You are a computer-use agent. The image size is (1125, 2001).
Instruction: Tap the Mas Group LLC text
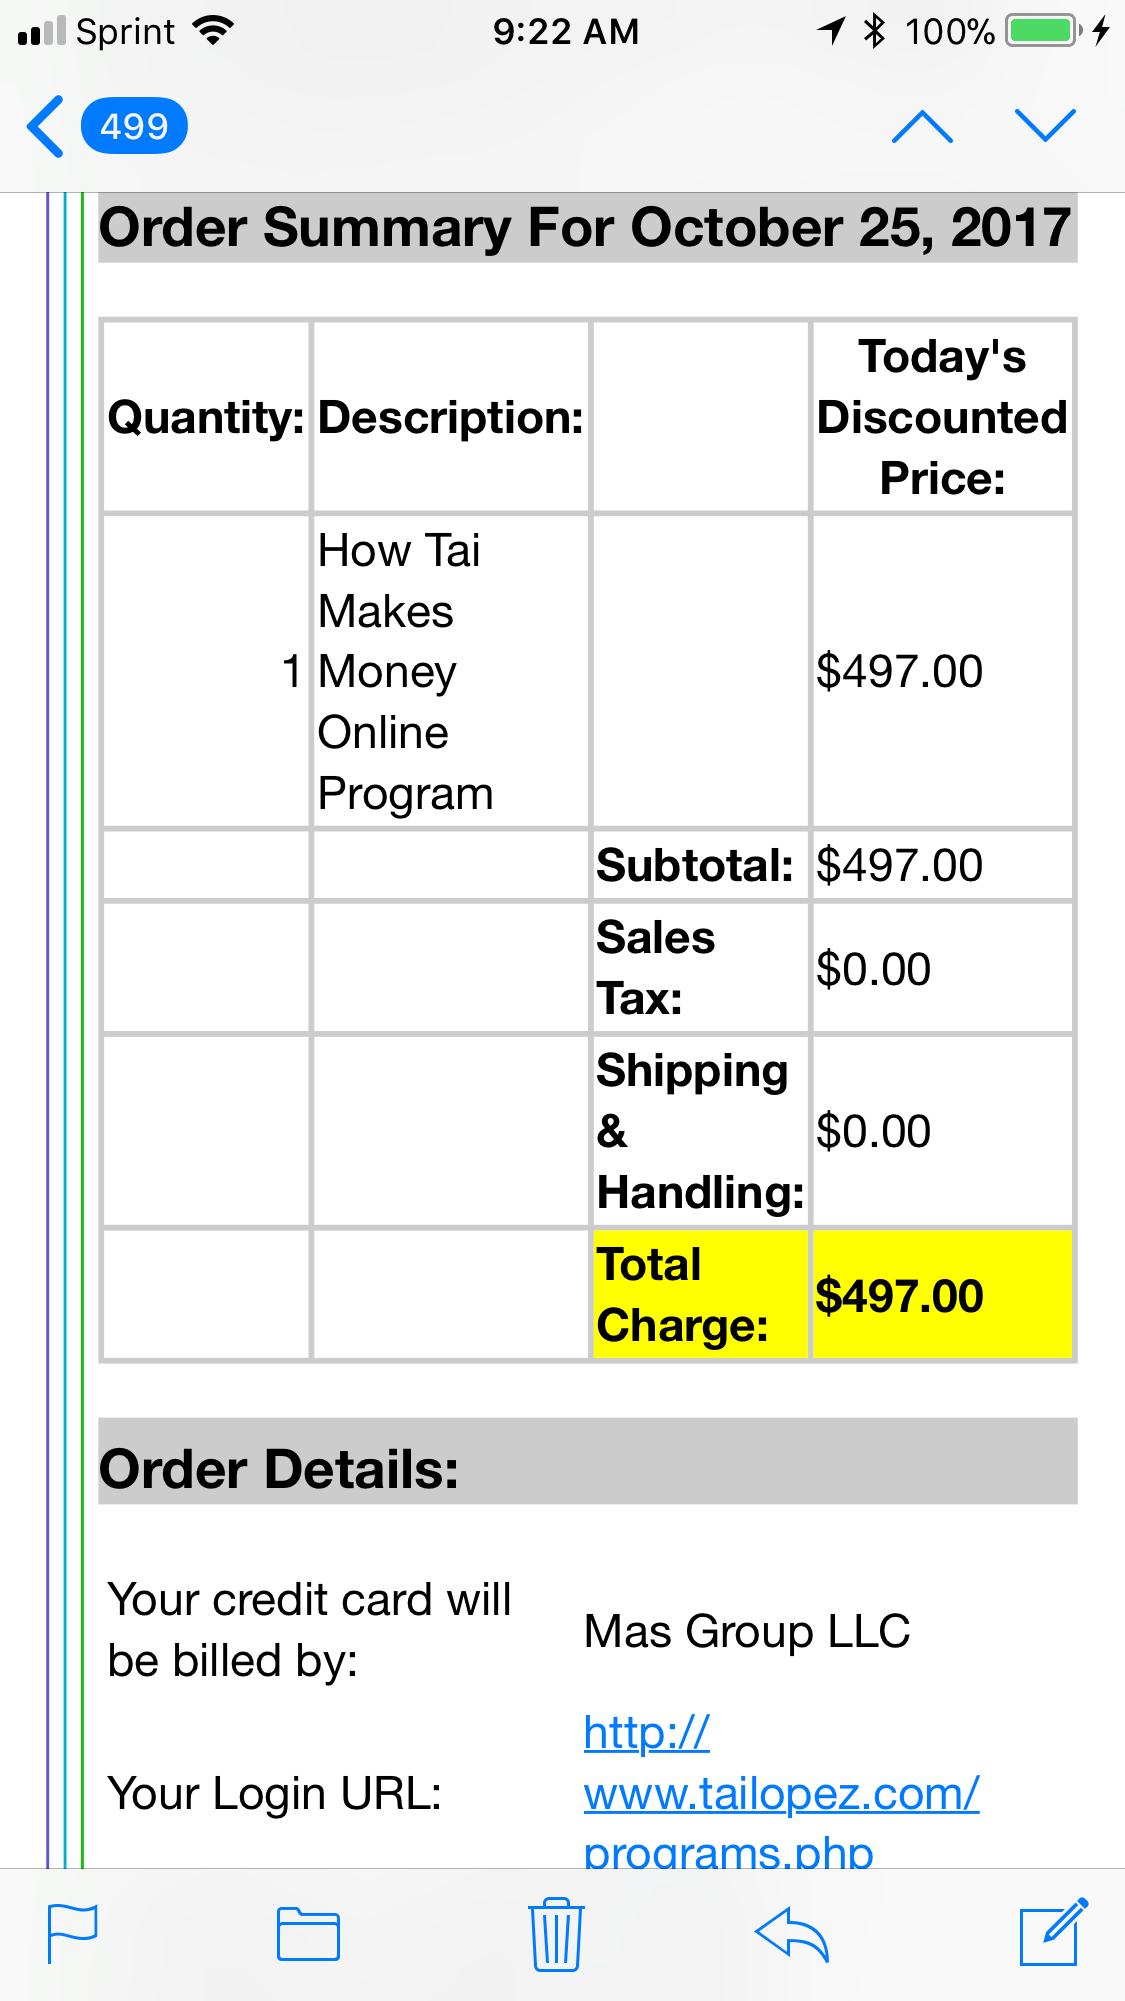click(x=747, y=1631)
